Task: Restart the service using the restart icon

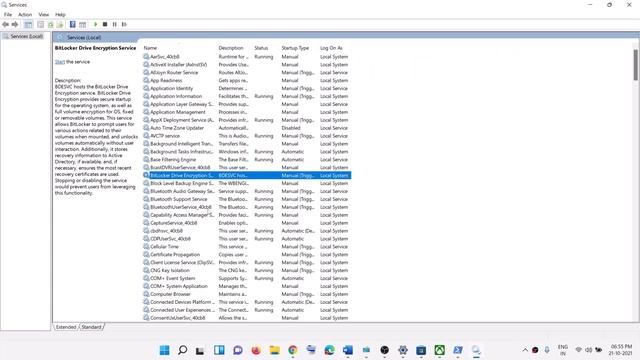Action: pos(124,24)
